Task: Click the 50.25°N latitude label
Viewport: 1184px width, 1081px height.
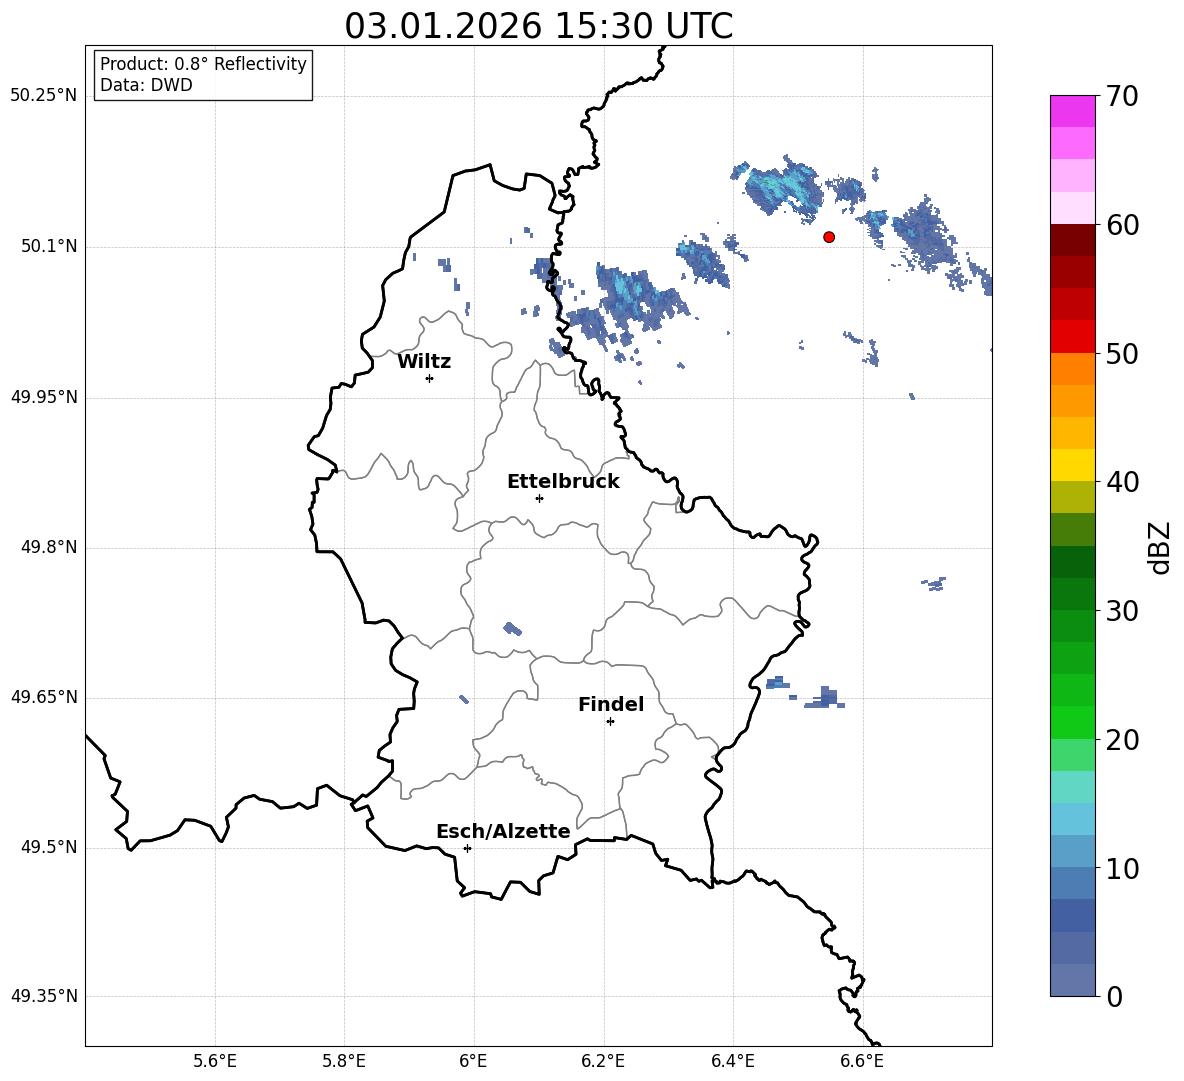Action: (x=44, y=96)
